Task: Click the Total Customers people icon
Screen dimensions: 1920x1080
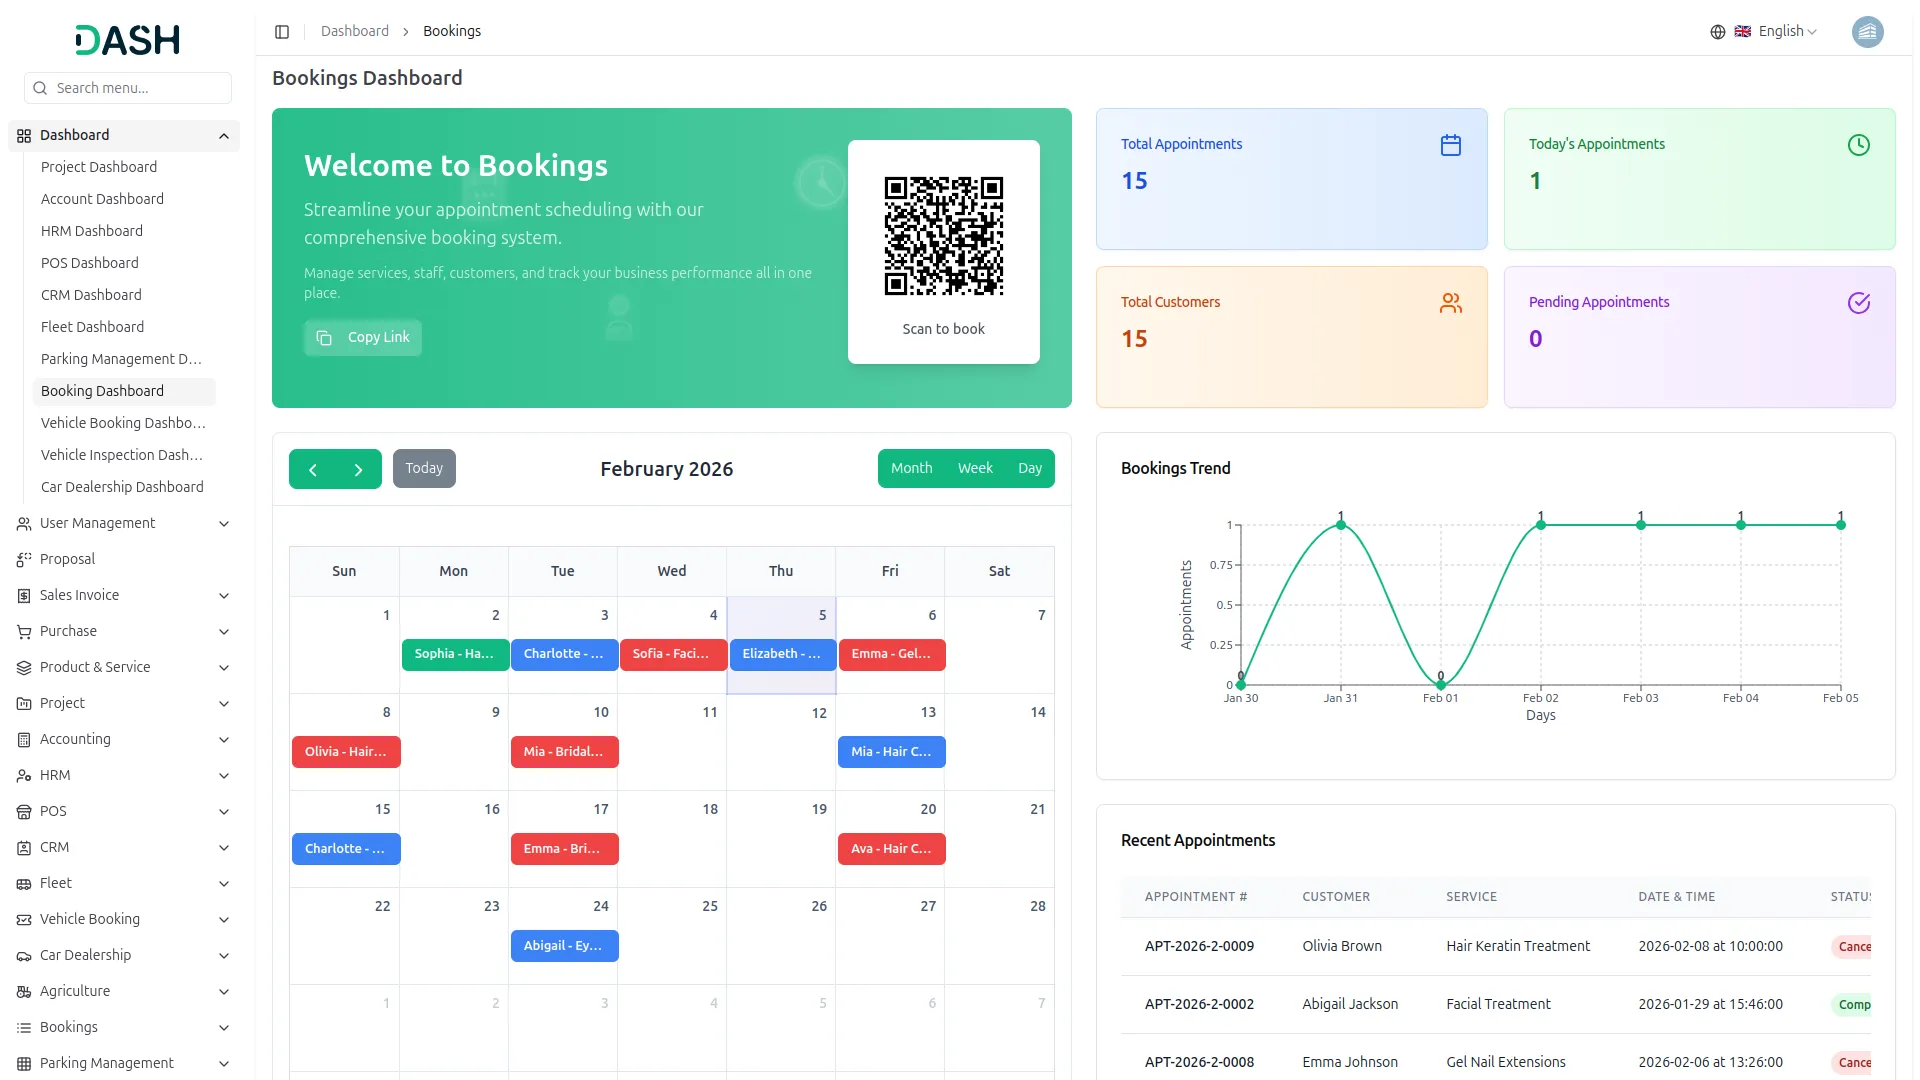Action: (x=1450, y=304)
